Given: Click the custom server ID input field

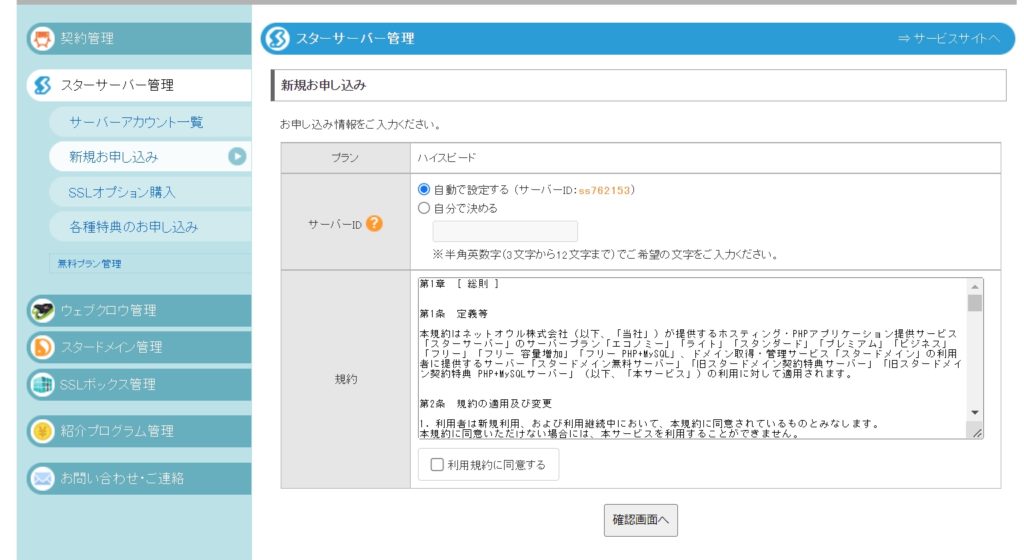Looking at the screenshot, I should pos(505,231).
